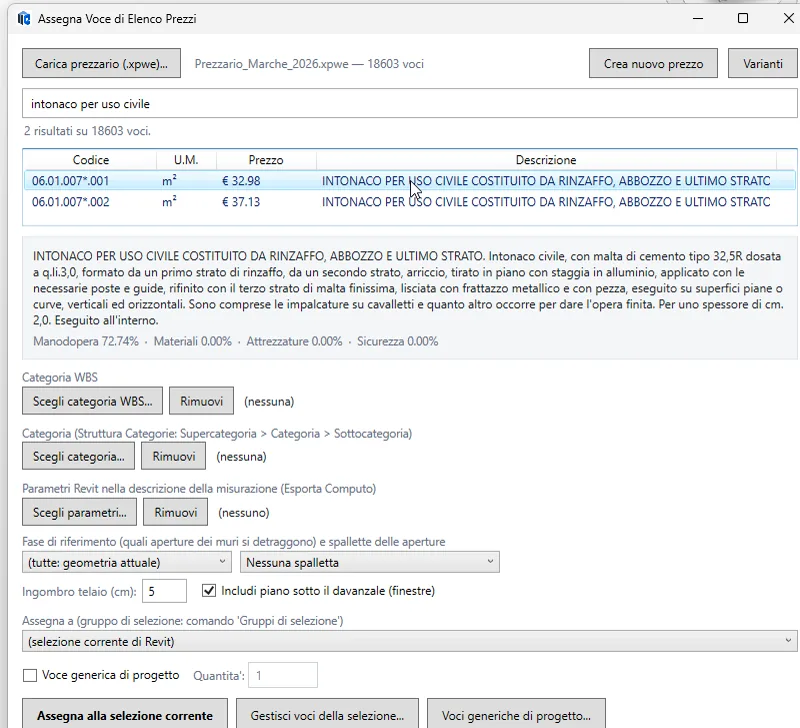This screenshot has height=728, width=800.
Task: Click the Ingombro telaio (cm) input field
Action: click(164, 591)
